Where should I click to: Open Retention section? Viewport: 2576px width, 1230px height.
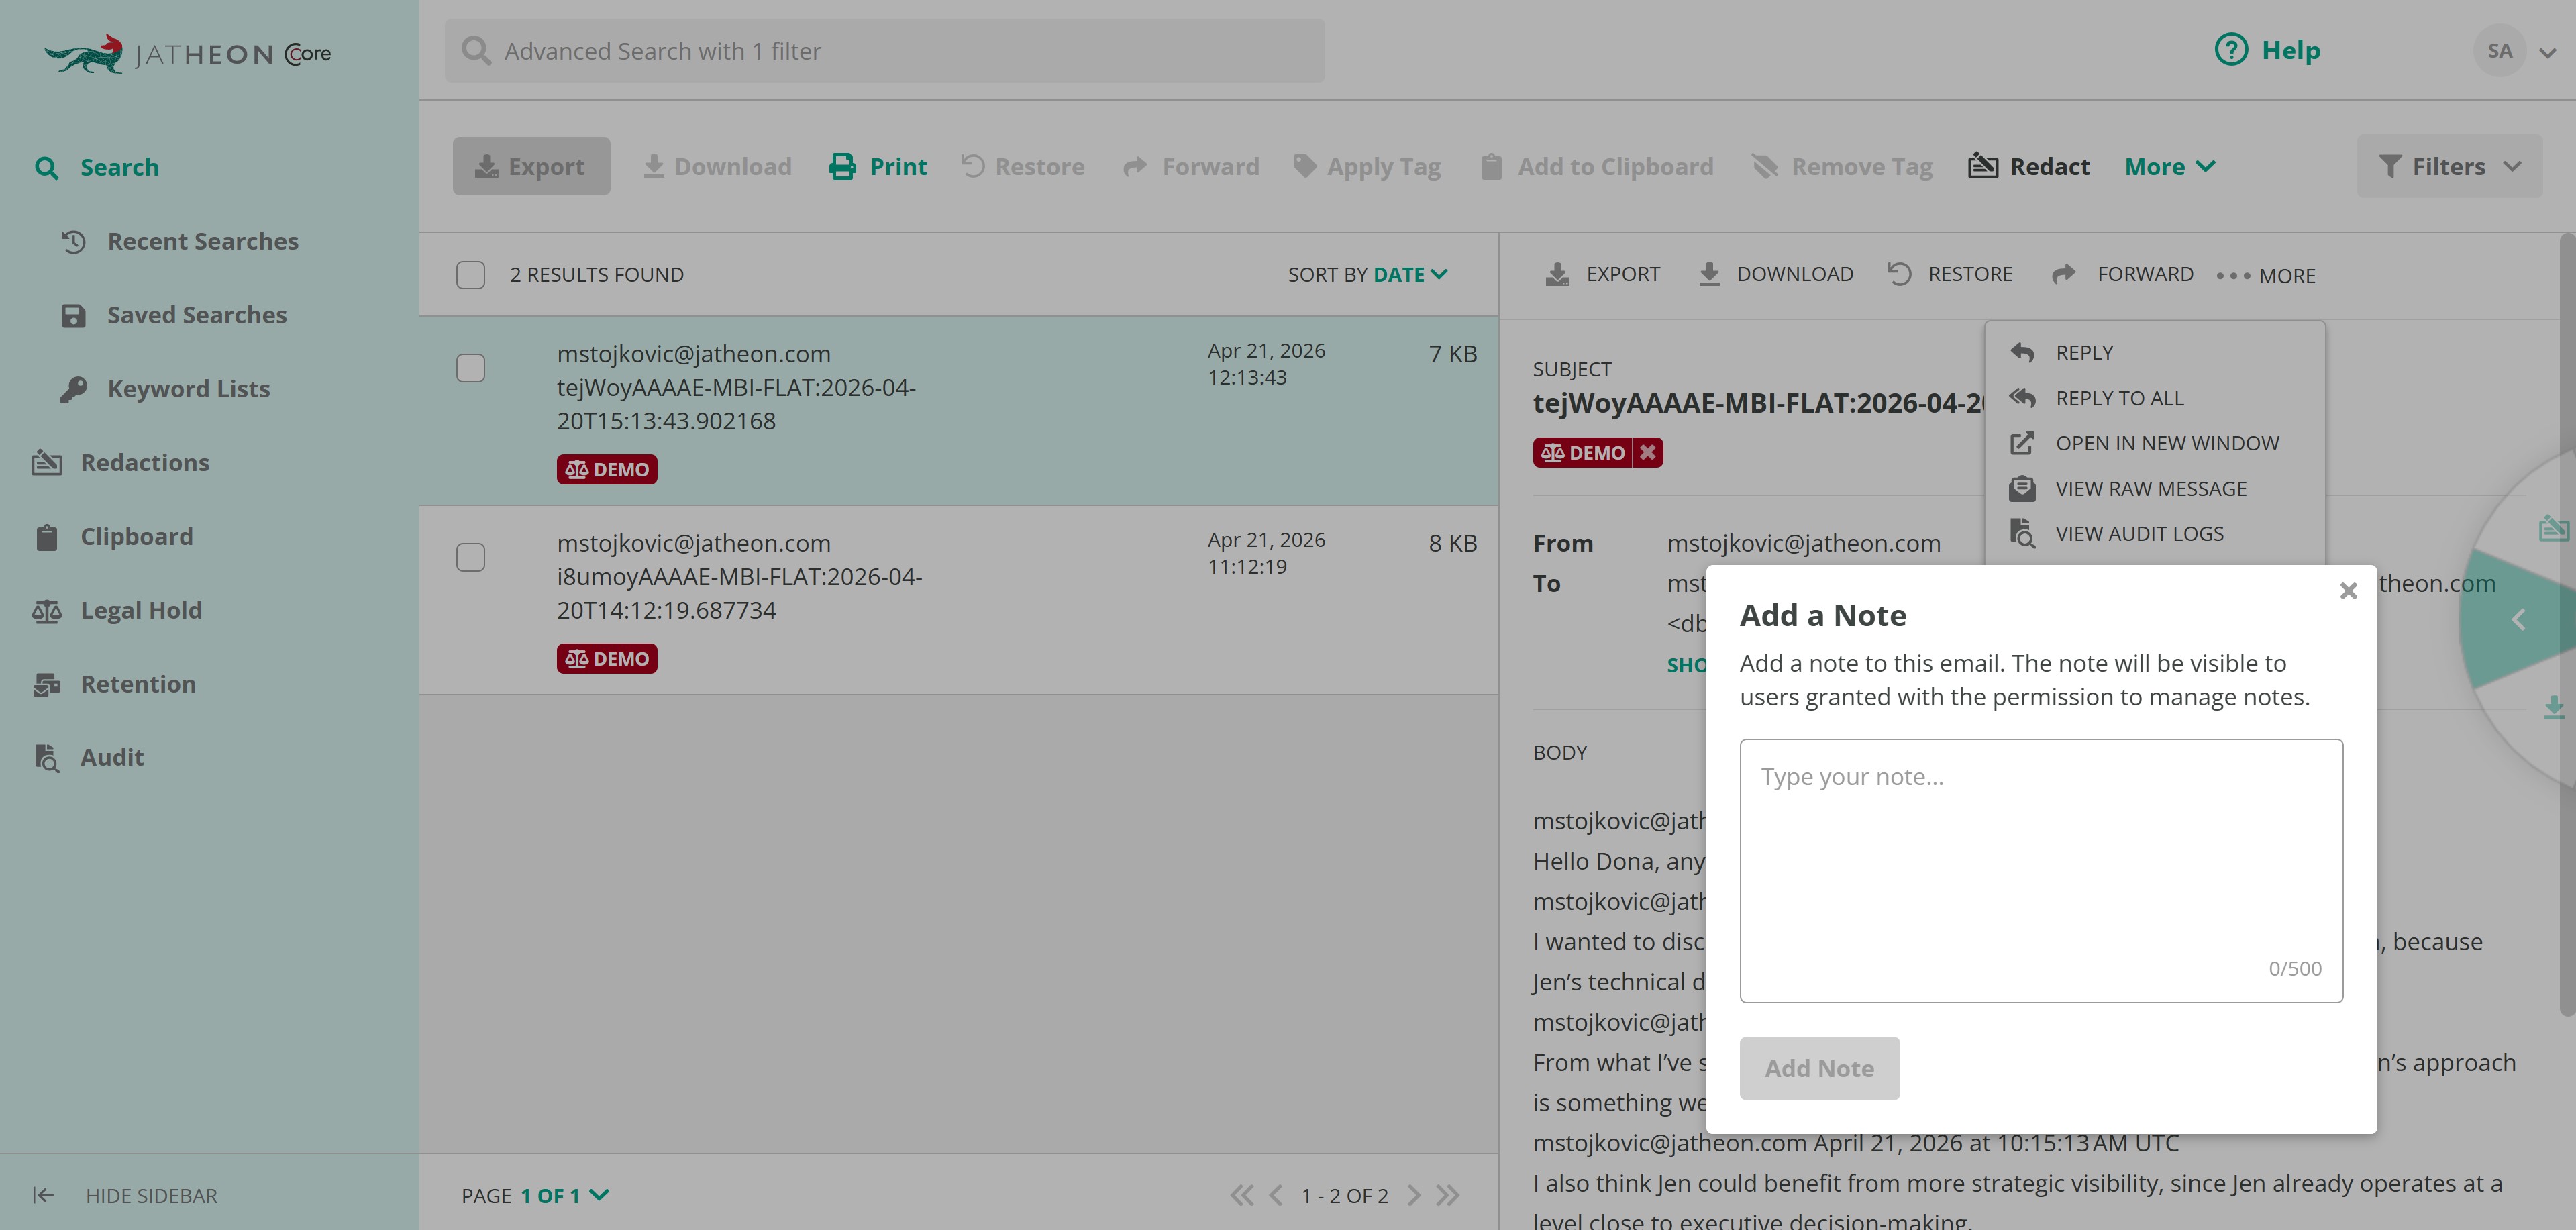(x=114, y=684)
